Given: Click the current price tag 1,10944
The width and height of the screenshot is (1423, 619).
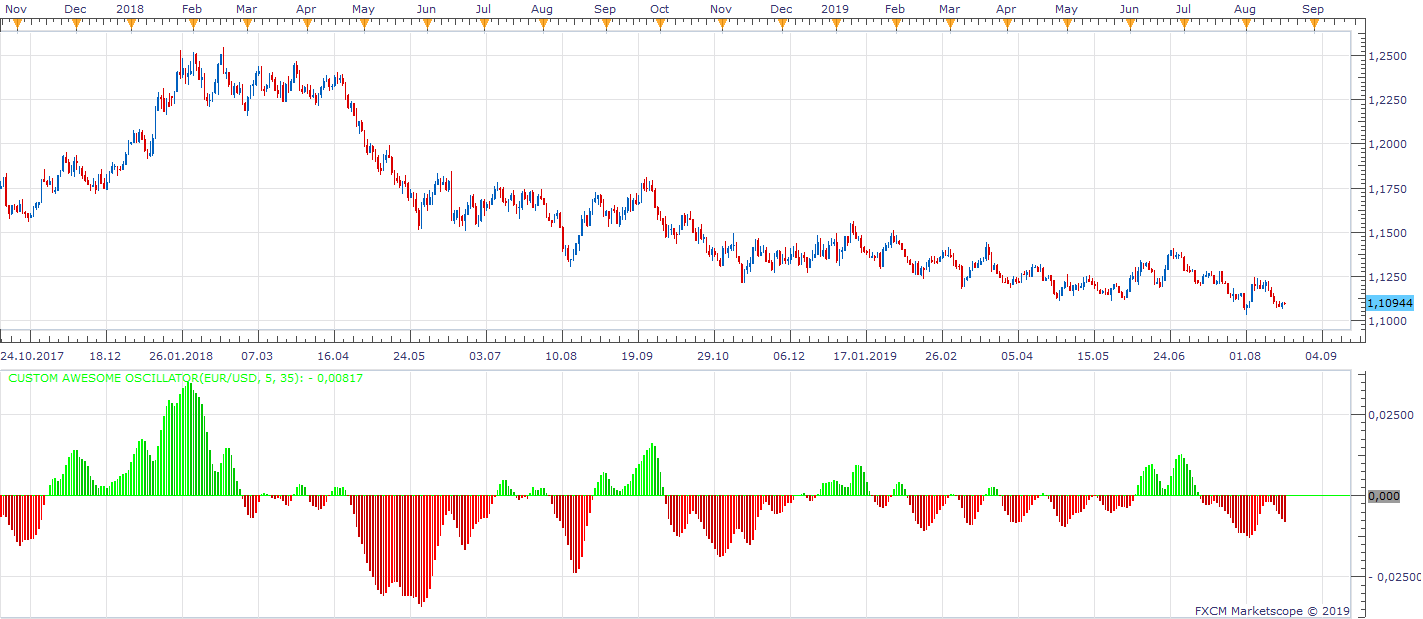Looking at the screenshot, I should [x=1389, y=303].
